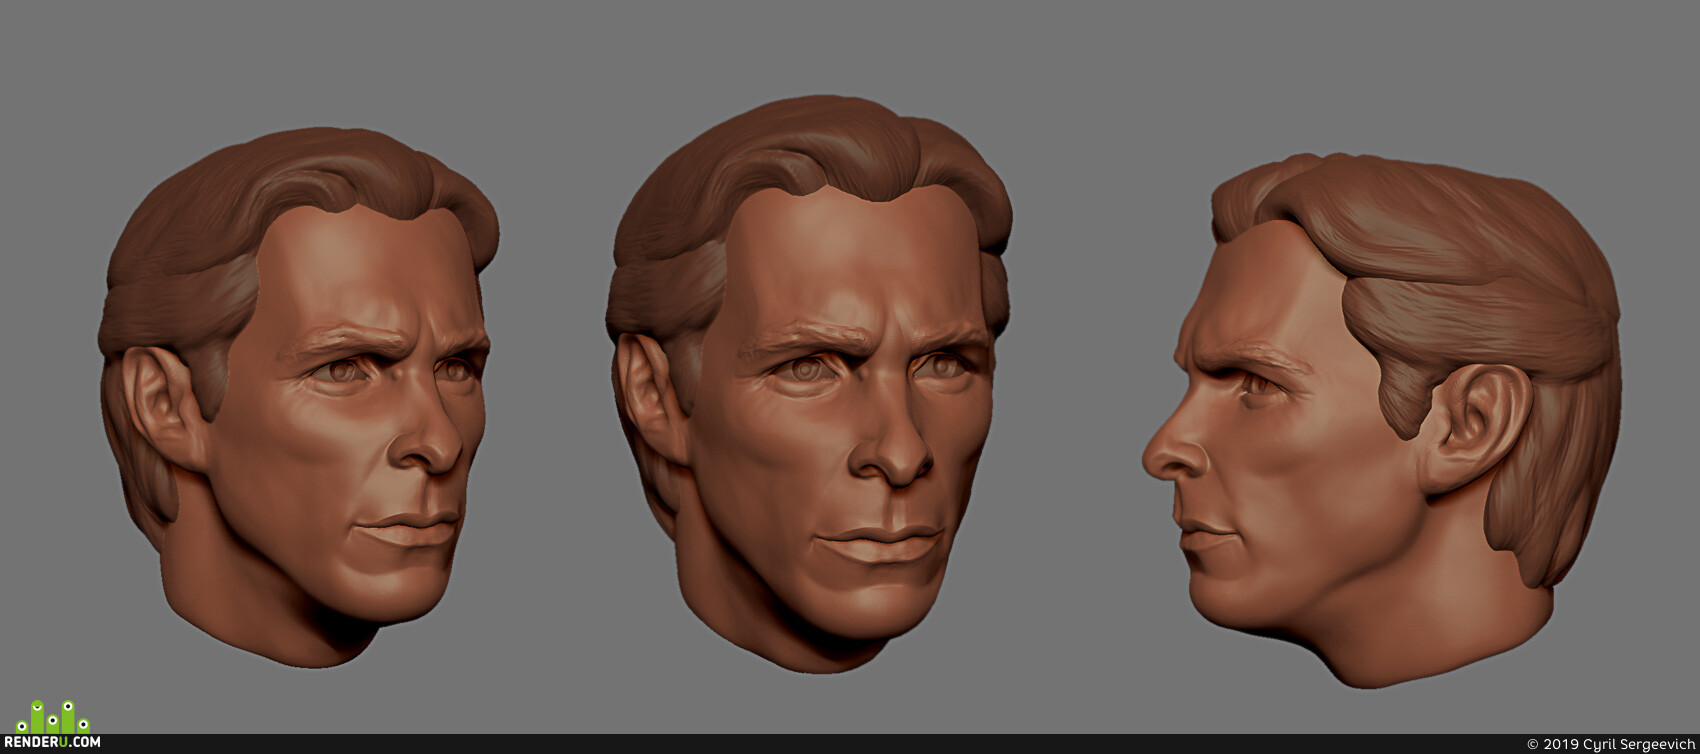
Task: Click the green RenderU monsters logo icon
Action: (52, 717)
